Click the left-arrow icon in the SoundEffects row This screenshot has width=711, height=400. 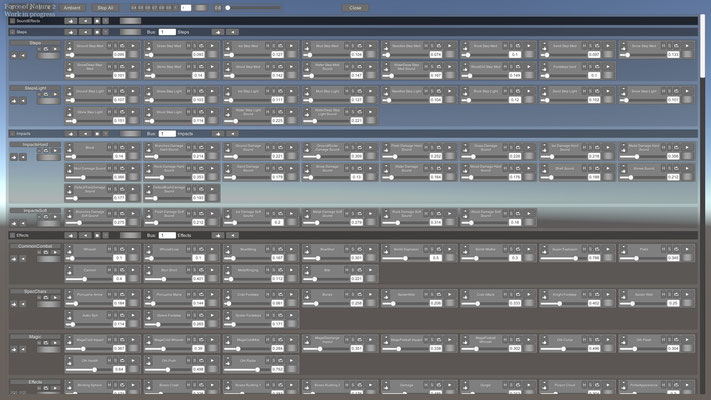(x=85, y=21)
